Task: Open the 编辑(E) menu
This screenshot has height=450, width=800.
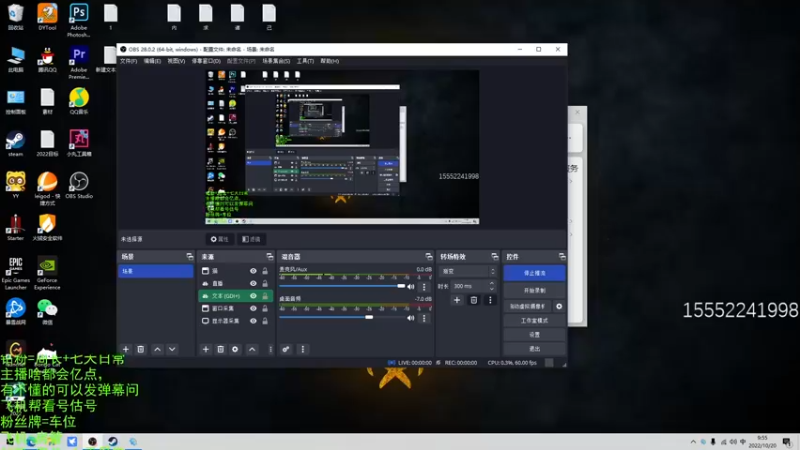Action: click(x=152, y=61)
